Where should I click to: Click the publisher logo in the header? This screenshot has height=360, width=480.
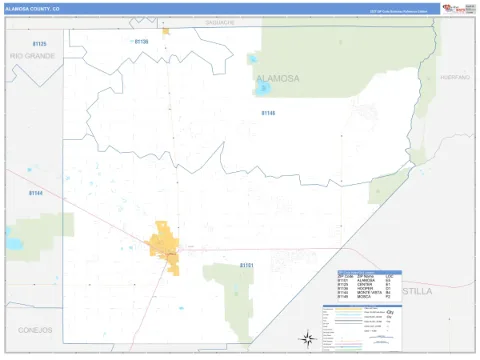click(x=459, y=9)
